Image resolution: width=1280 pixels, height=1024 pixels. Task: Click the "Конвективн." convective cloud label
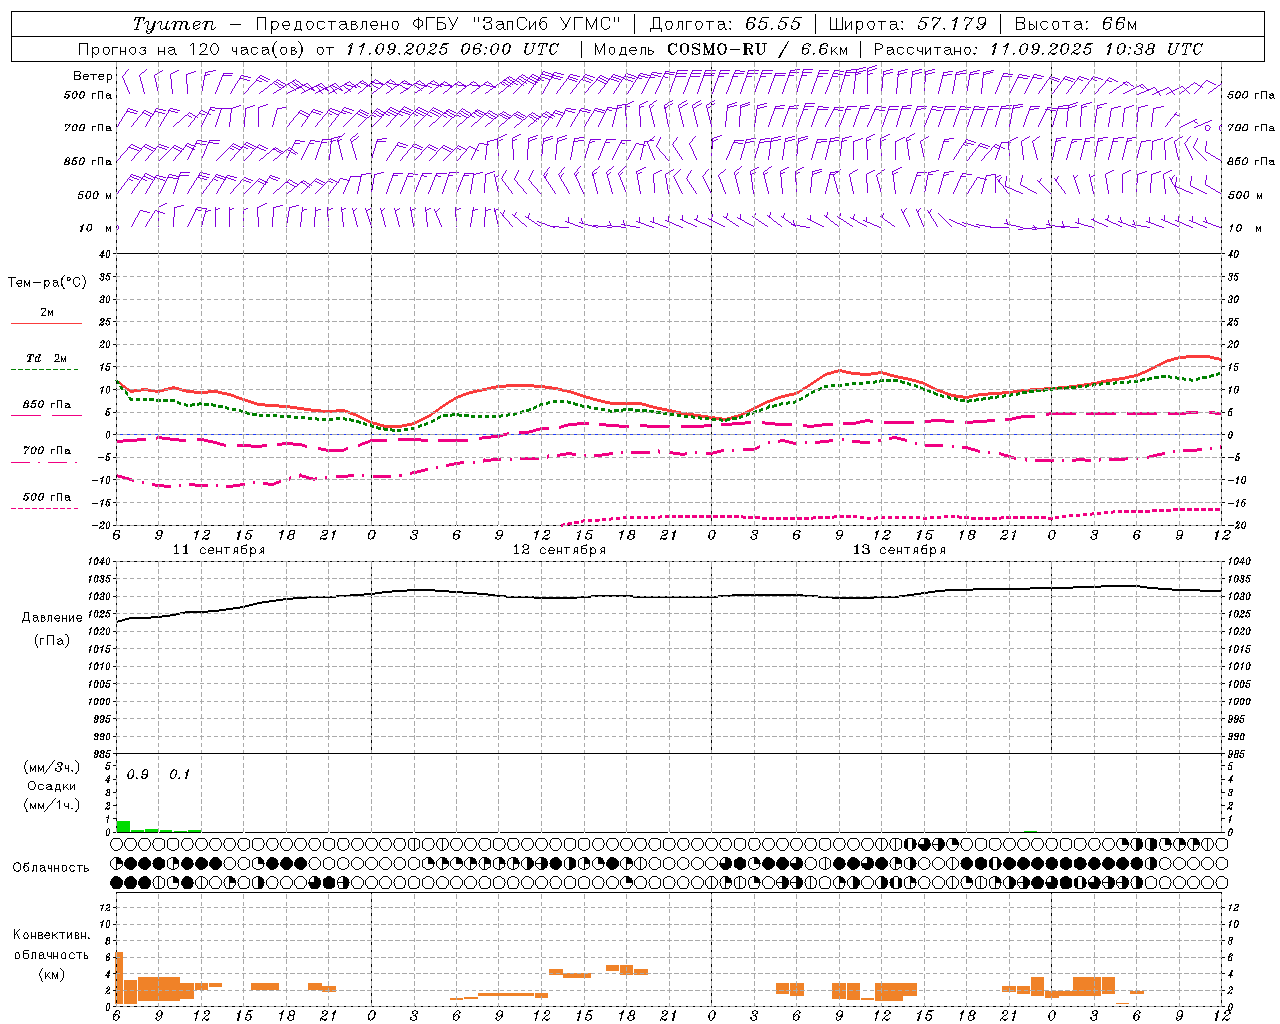[x=51, y=935]
